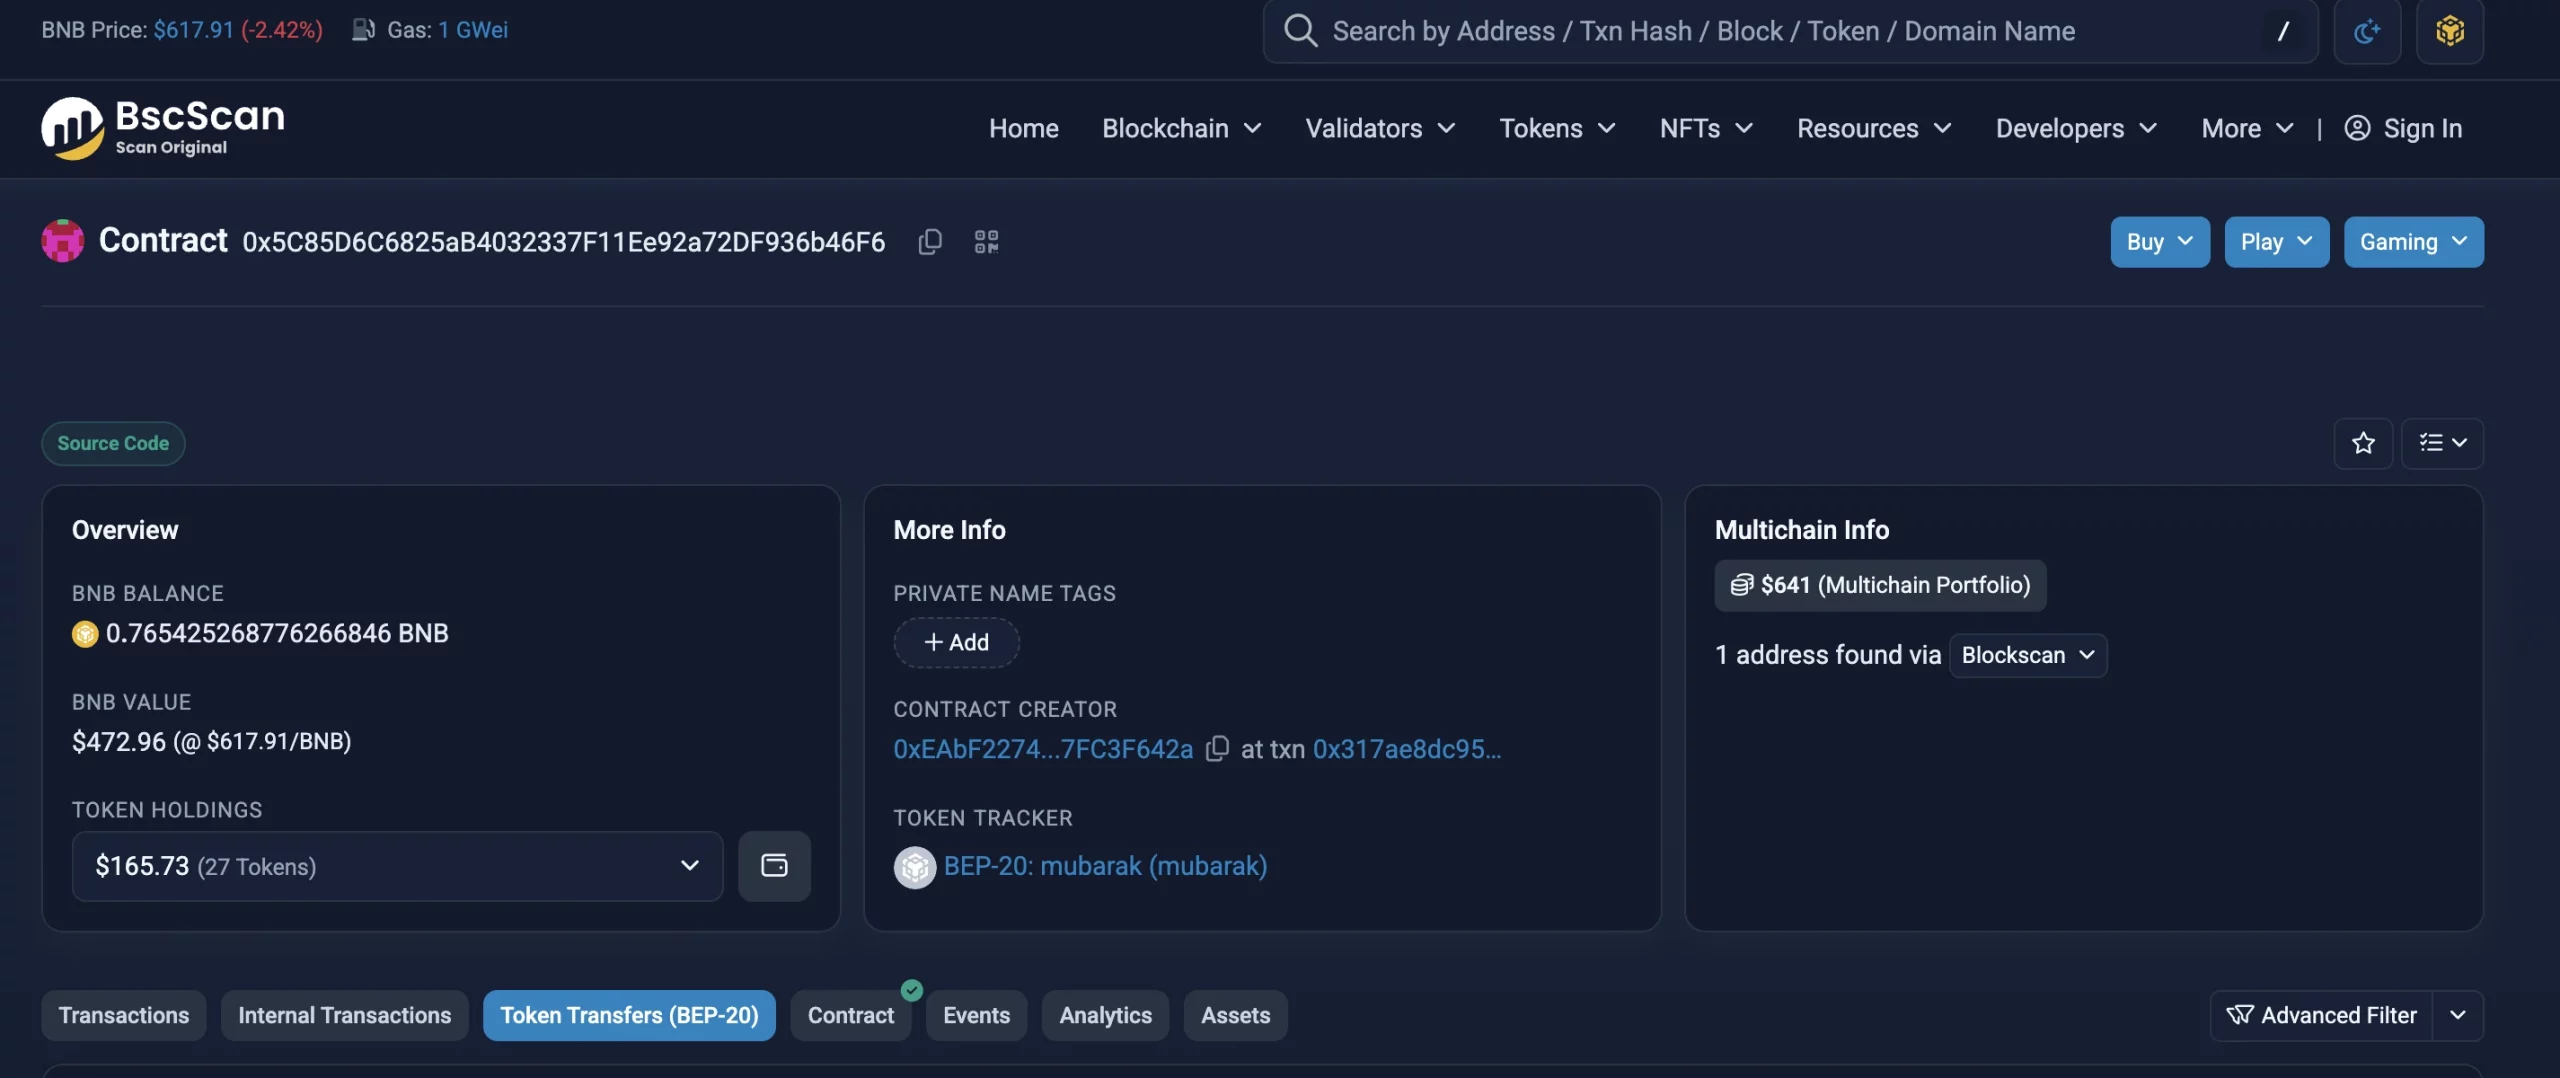Copy the contract creator address icon
2560x1078 pixels.
click(x=1217, y=749)
